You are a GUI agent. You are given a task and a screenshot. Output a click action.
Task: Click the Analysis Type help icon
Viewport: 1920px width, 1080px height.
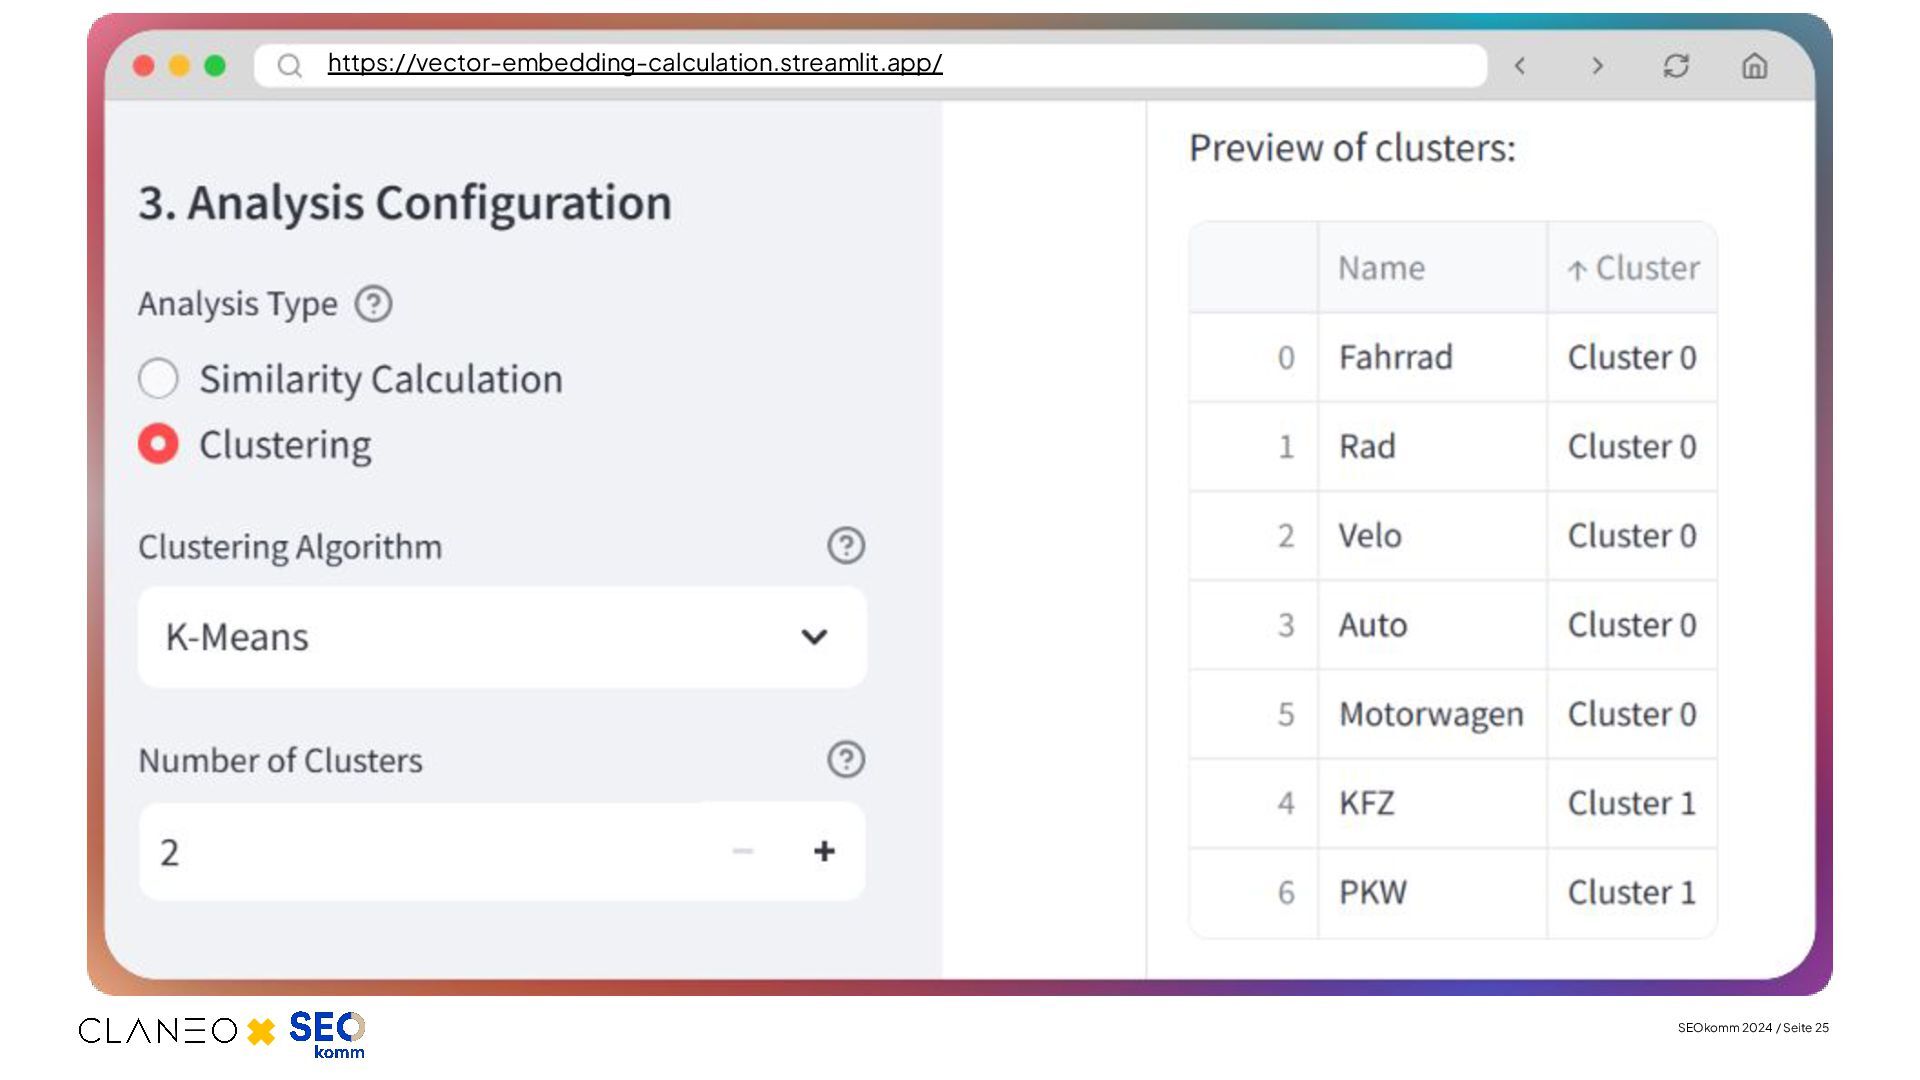click(374, 304)
